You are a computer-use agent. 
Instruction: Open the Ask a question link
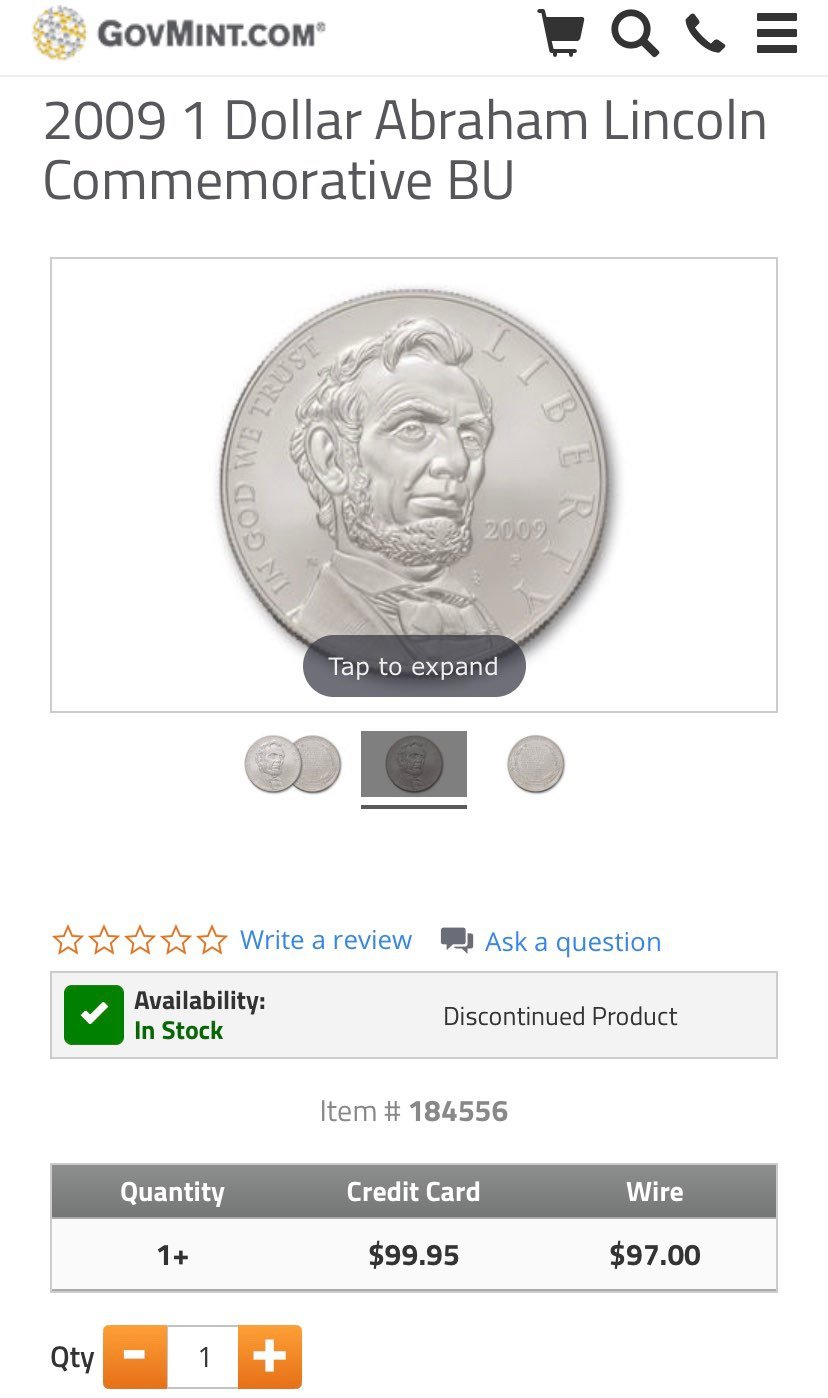[x=573, y=942]
